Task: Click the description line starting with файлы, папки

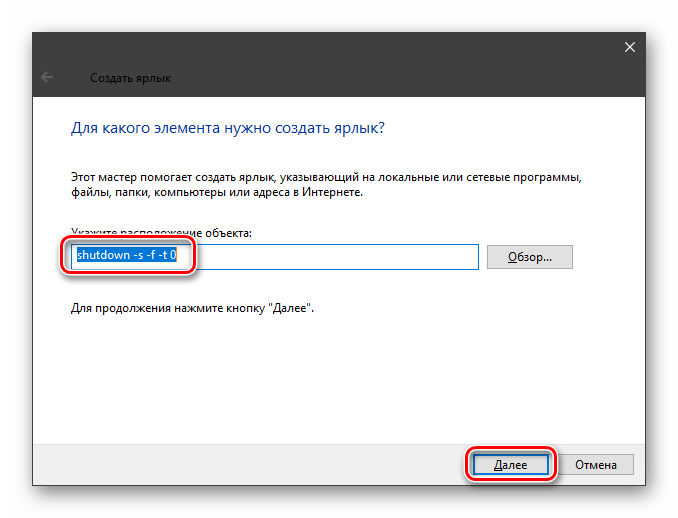Action: point(217,192)
